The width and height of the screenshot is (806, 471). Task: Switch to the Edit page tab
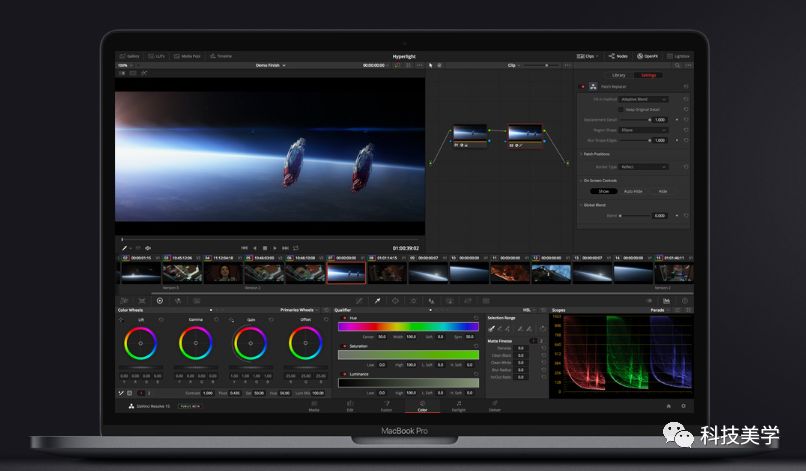tap(350, 408)
